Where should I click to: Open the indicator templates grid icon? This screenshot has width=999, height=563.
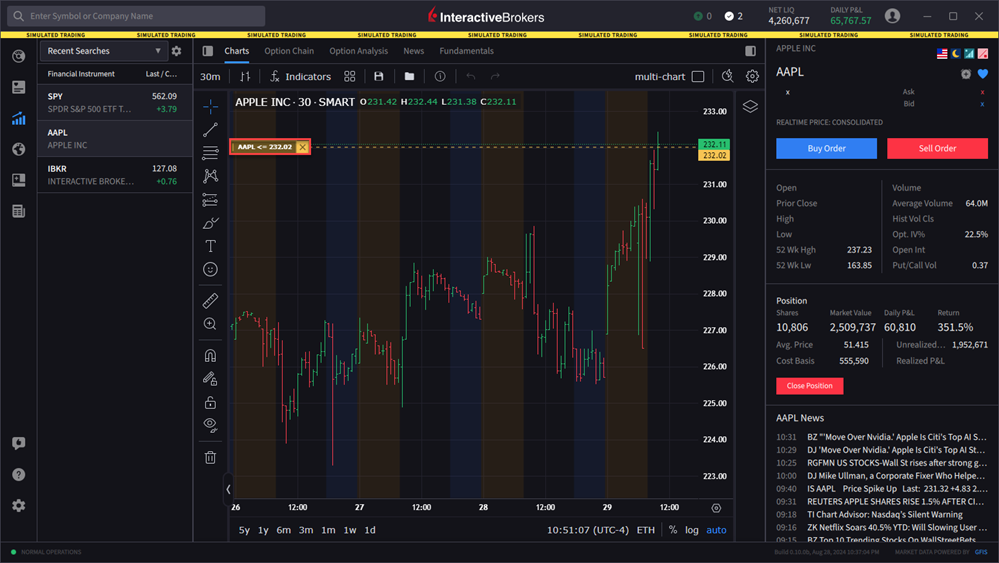(350, 76)
